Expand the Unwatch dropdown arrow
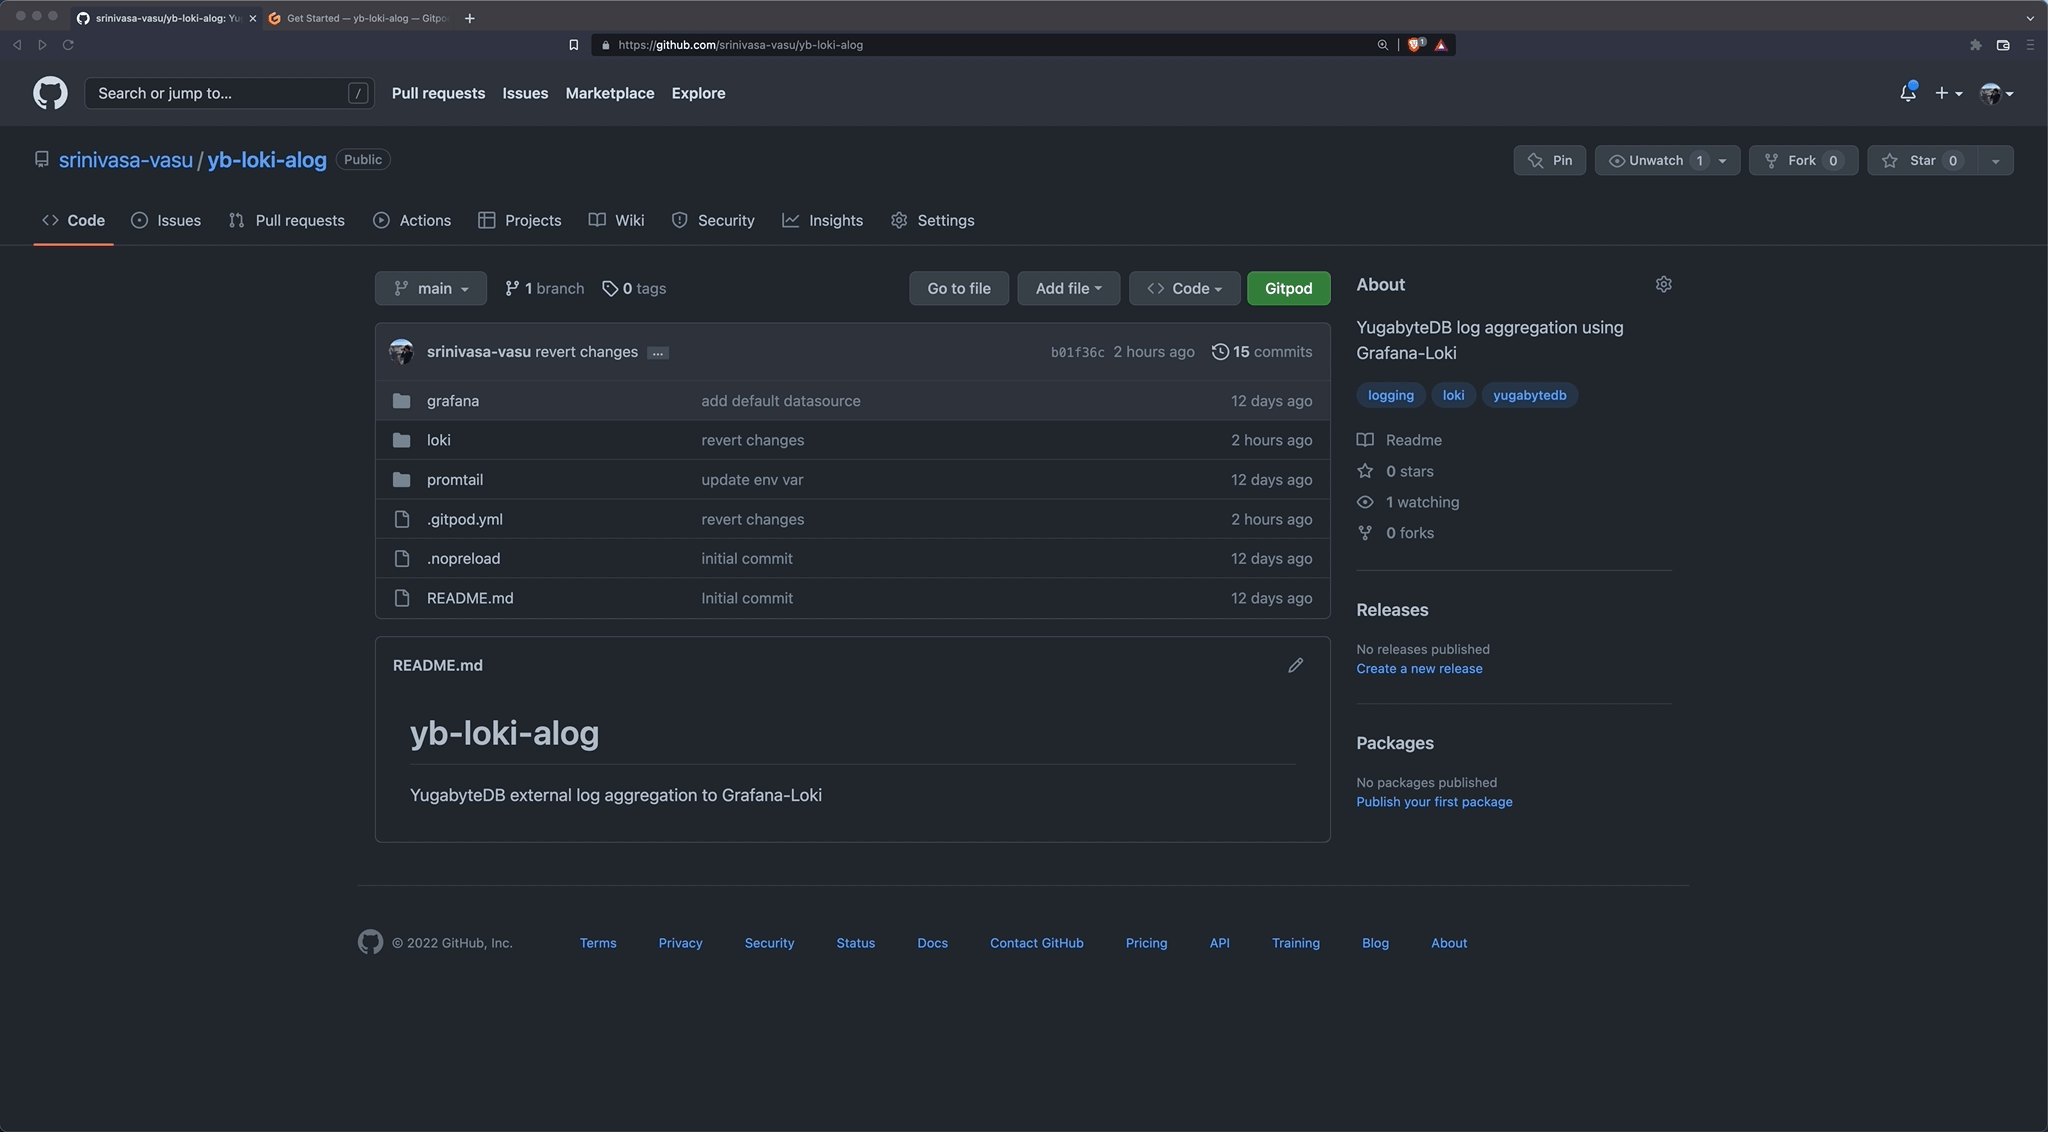The height and width of the screenshot is (1132, 2048). [x=1726, y=158]
